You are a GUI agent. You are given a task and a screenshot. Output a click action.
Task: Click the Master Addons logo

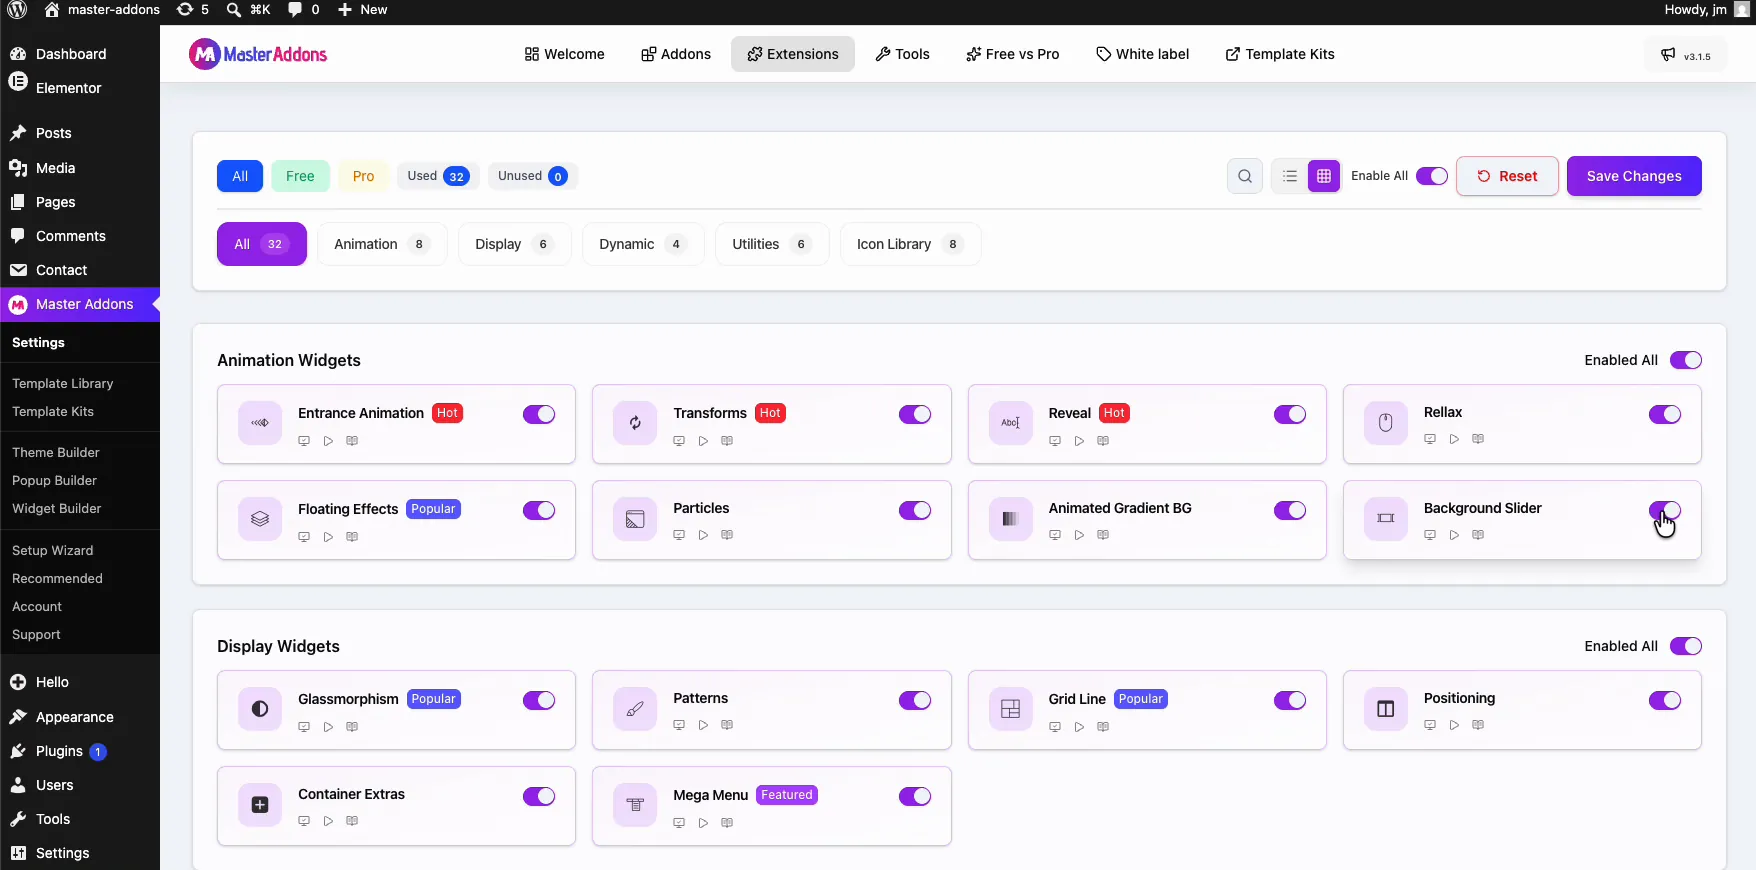(x=258, y=54)
